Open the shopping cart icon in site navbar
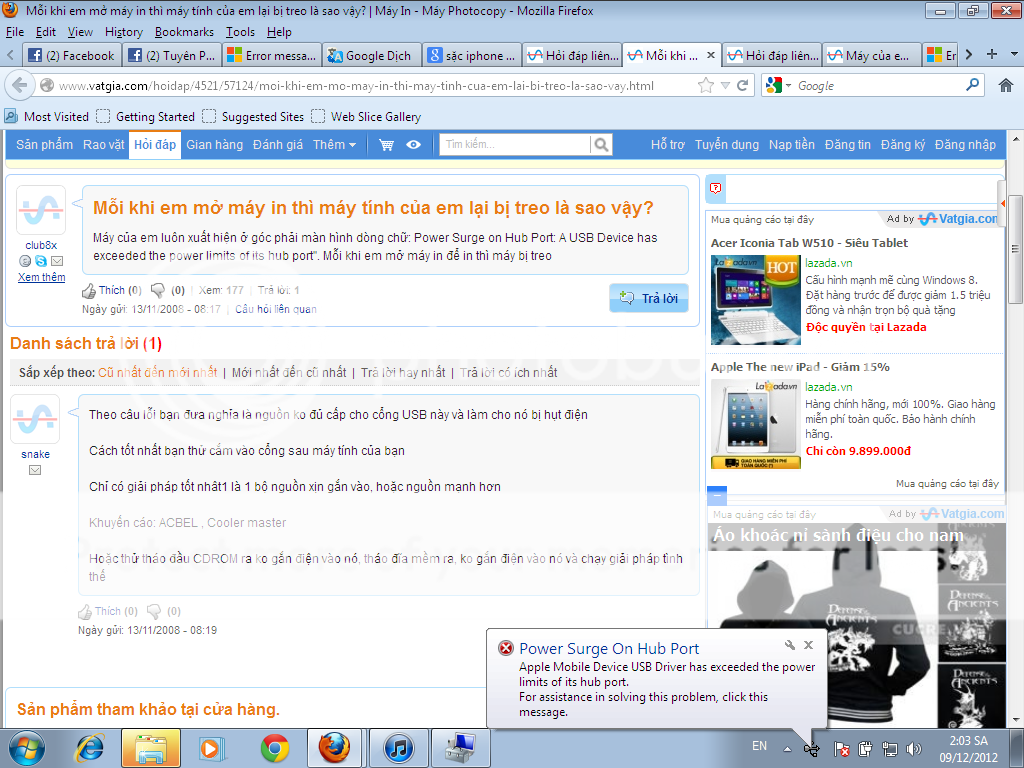Viewport: 1024px width, 768px height. 386,145
